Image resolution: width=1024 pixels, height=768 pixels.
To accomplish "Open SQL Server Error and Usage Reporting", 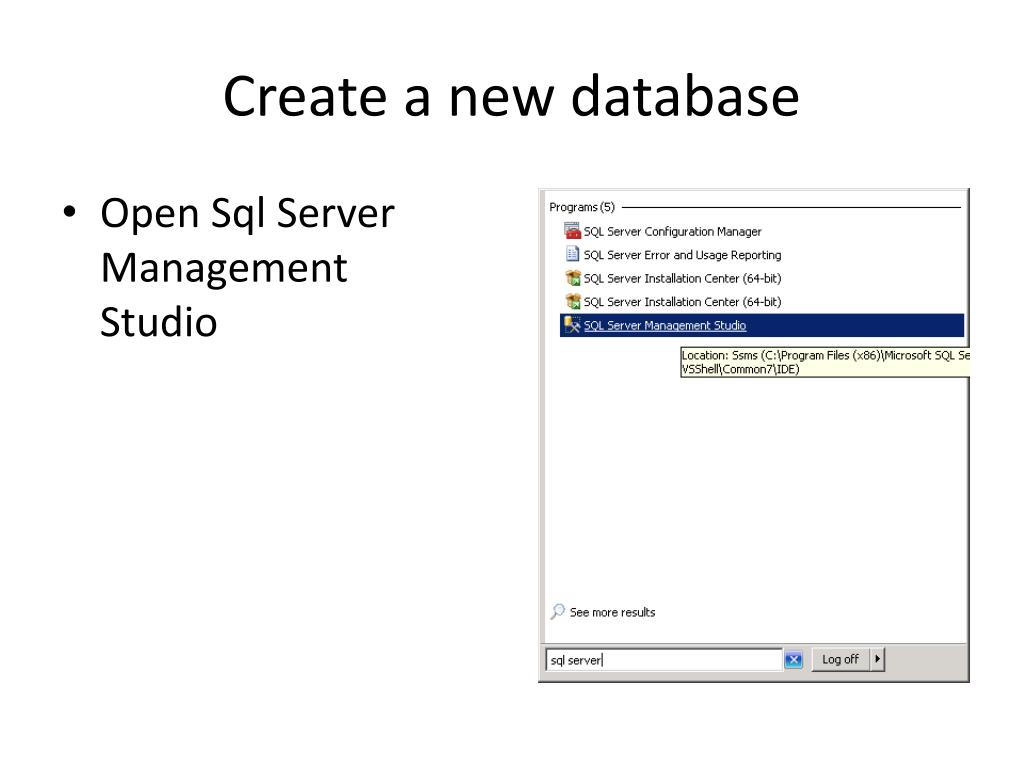I will [682, 255].
